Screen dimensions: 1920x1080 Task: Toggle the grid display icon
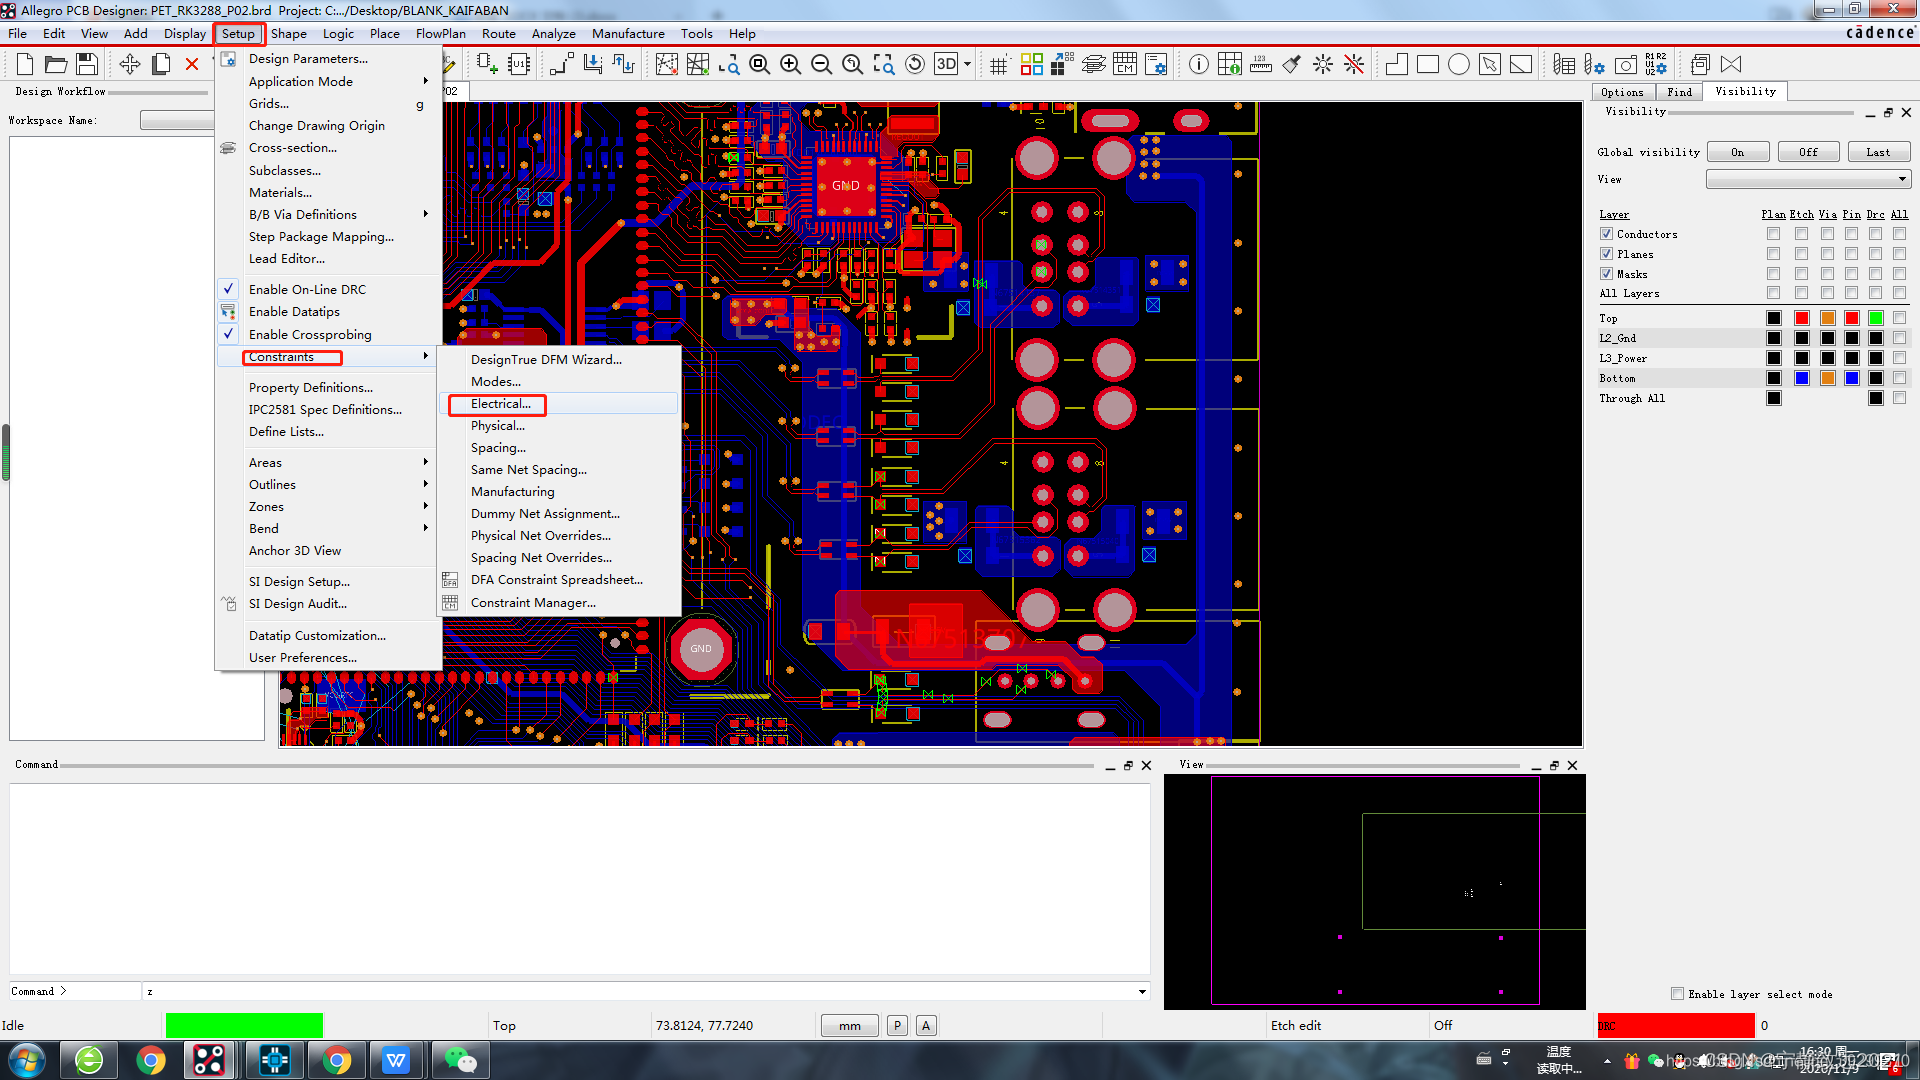[998, 66]
